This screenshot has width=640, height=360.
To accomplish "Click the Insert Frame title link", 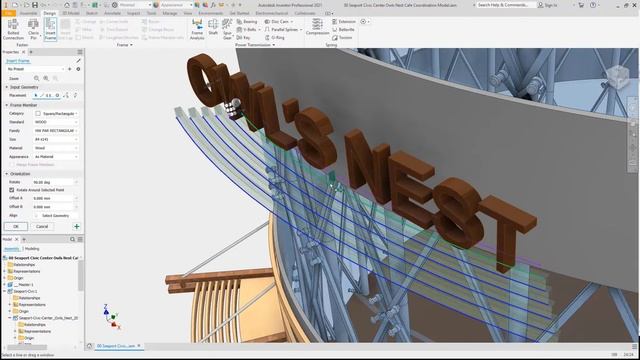I will (x=18, y=61).
